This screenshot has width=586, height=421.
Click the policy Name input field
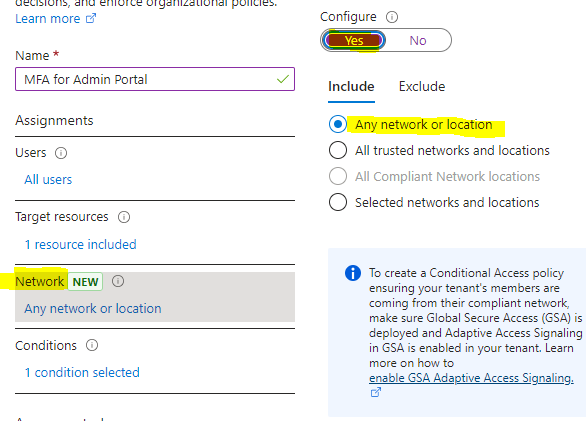tap(155, 79)
